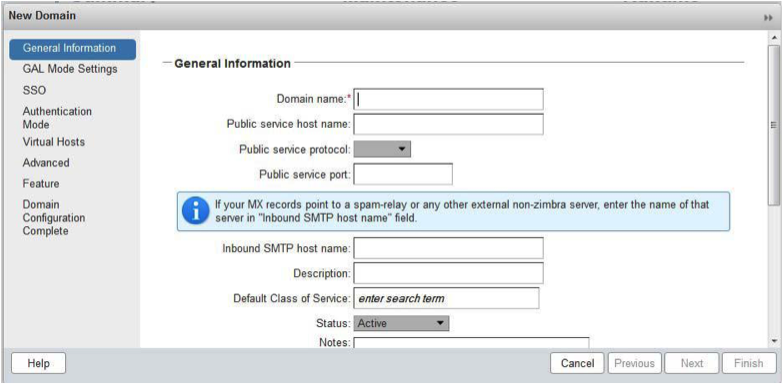Click the Previous button
The width and height of the screenshot is (782, 384).
click(x=634, y=364)
